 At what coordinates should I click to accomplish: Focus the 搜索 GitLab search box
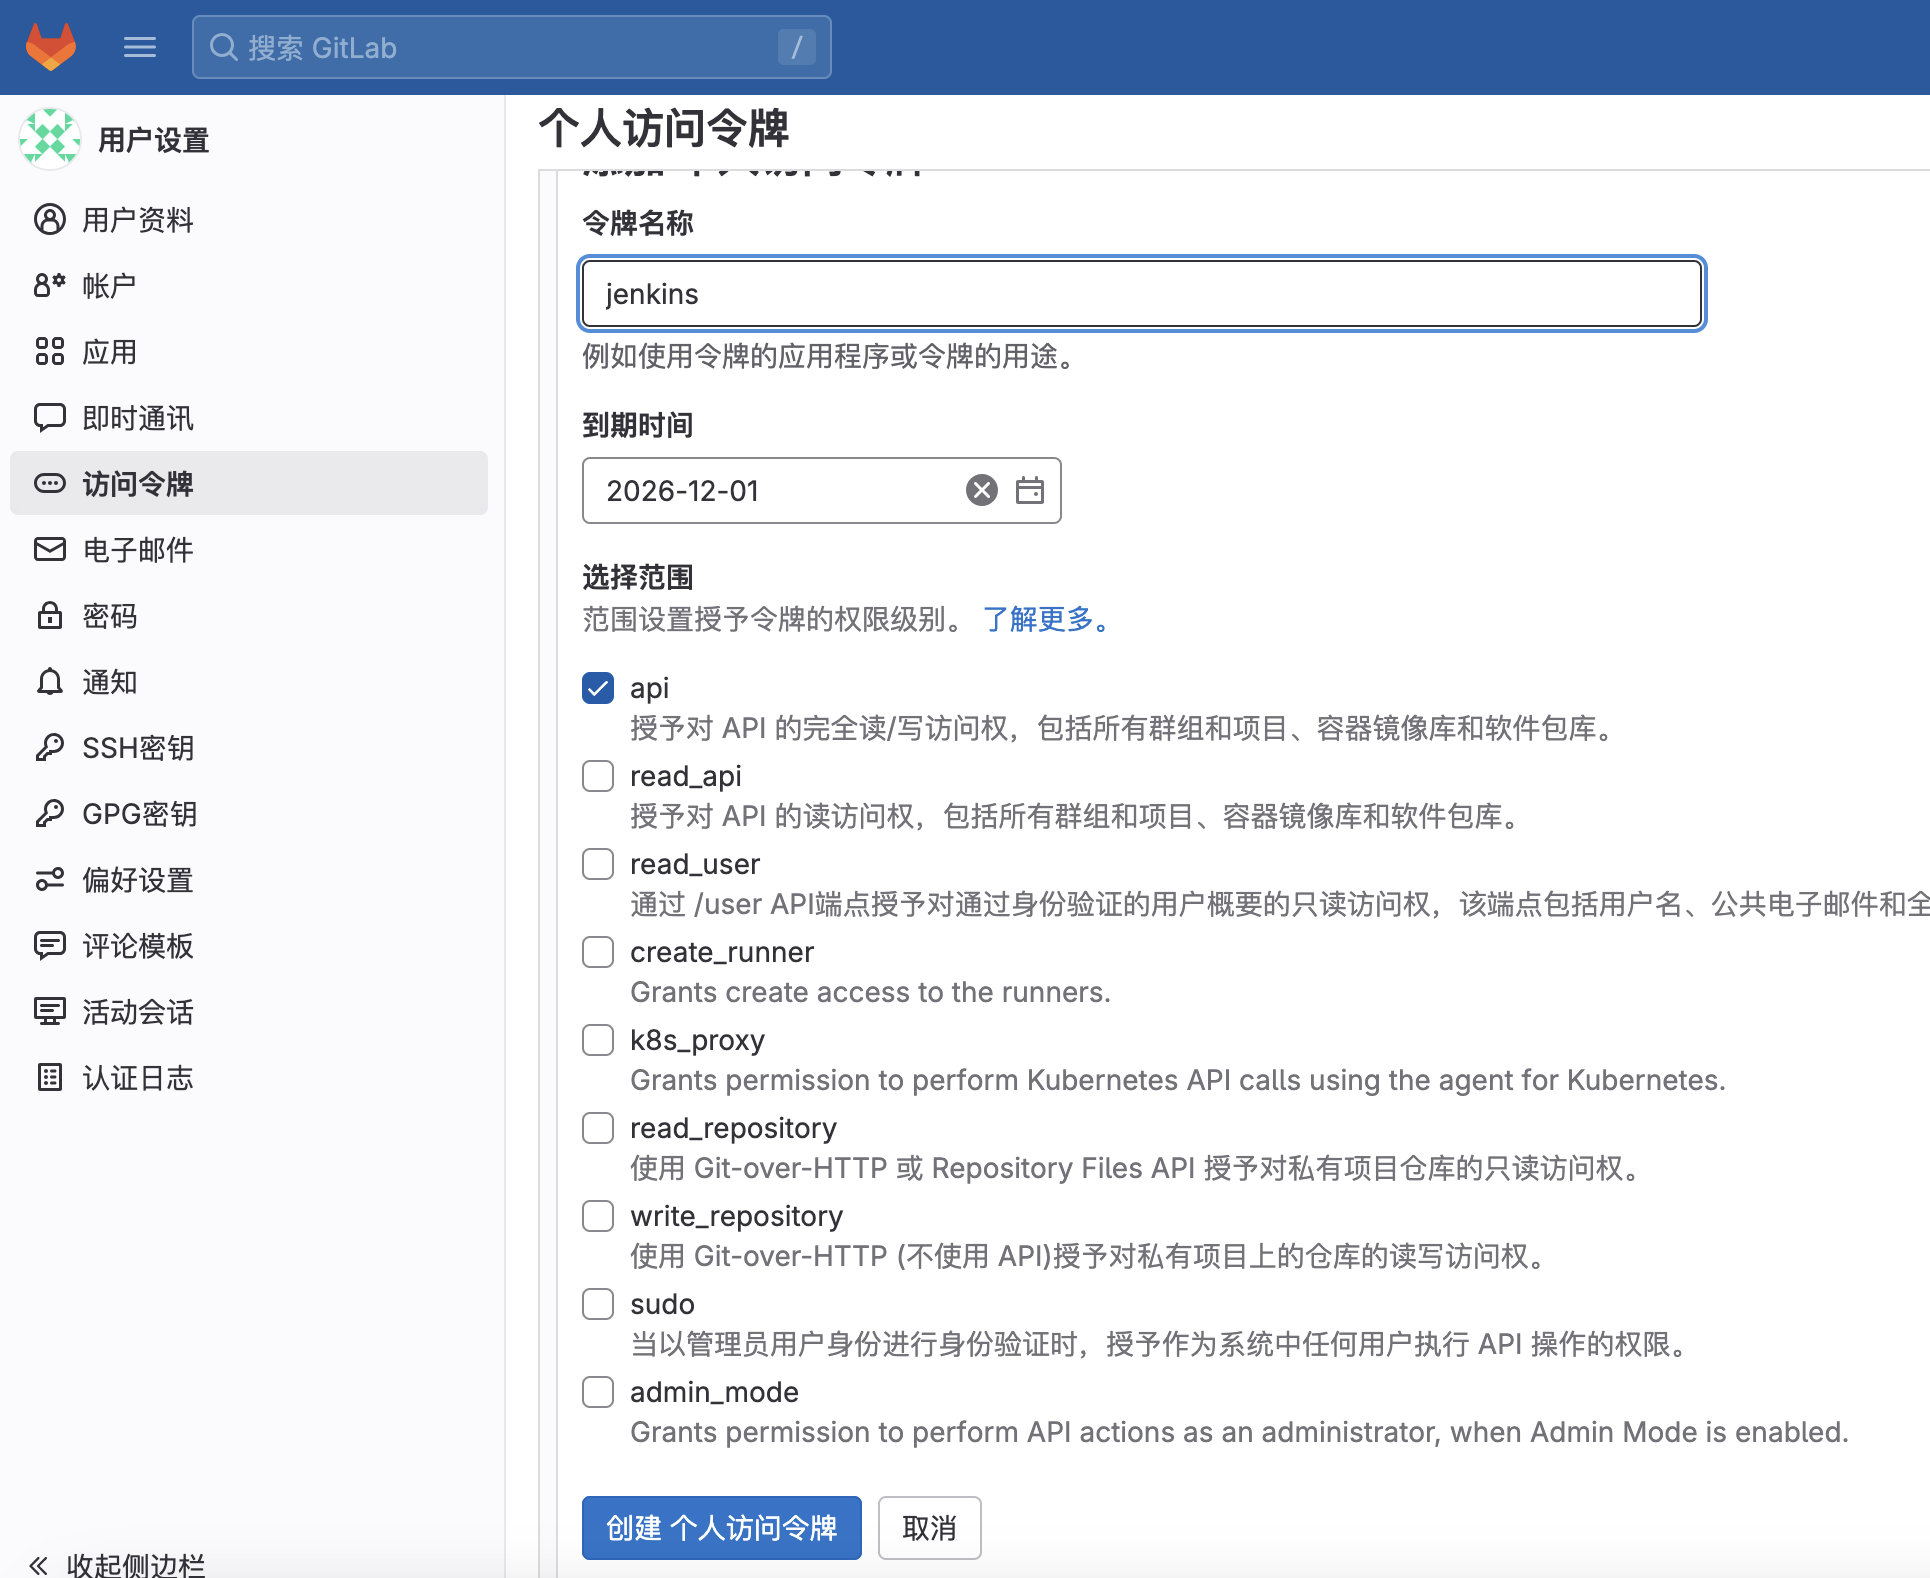click(510, 47)
